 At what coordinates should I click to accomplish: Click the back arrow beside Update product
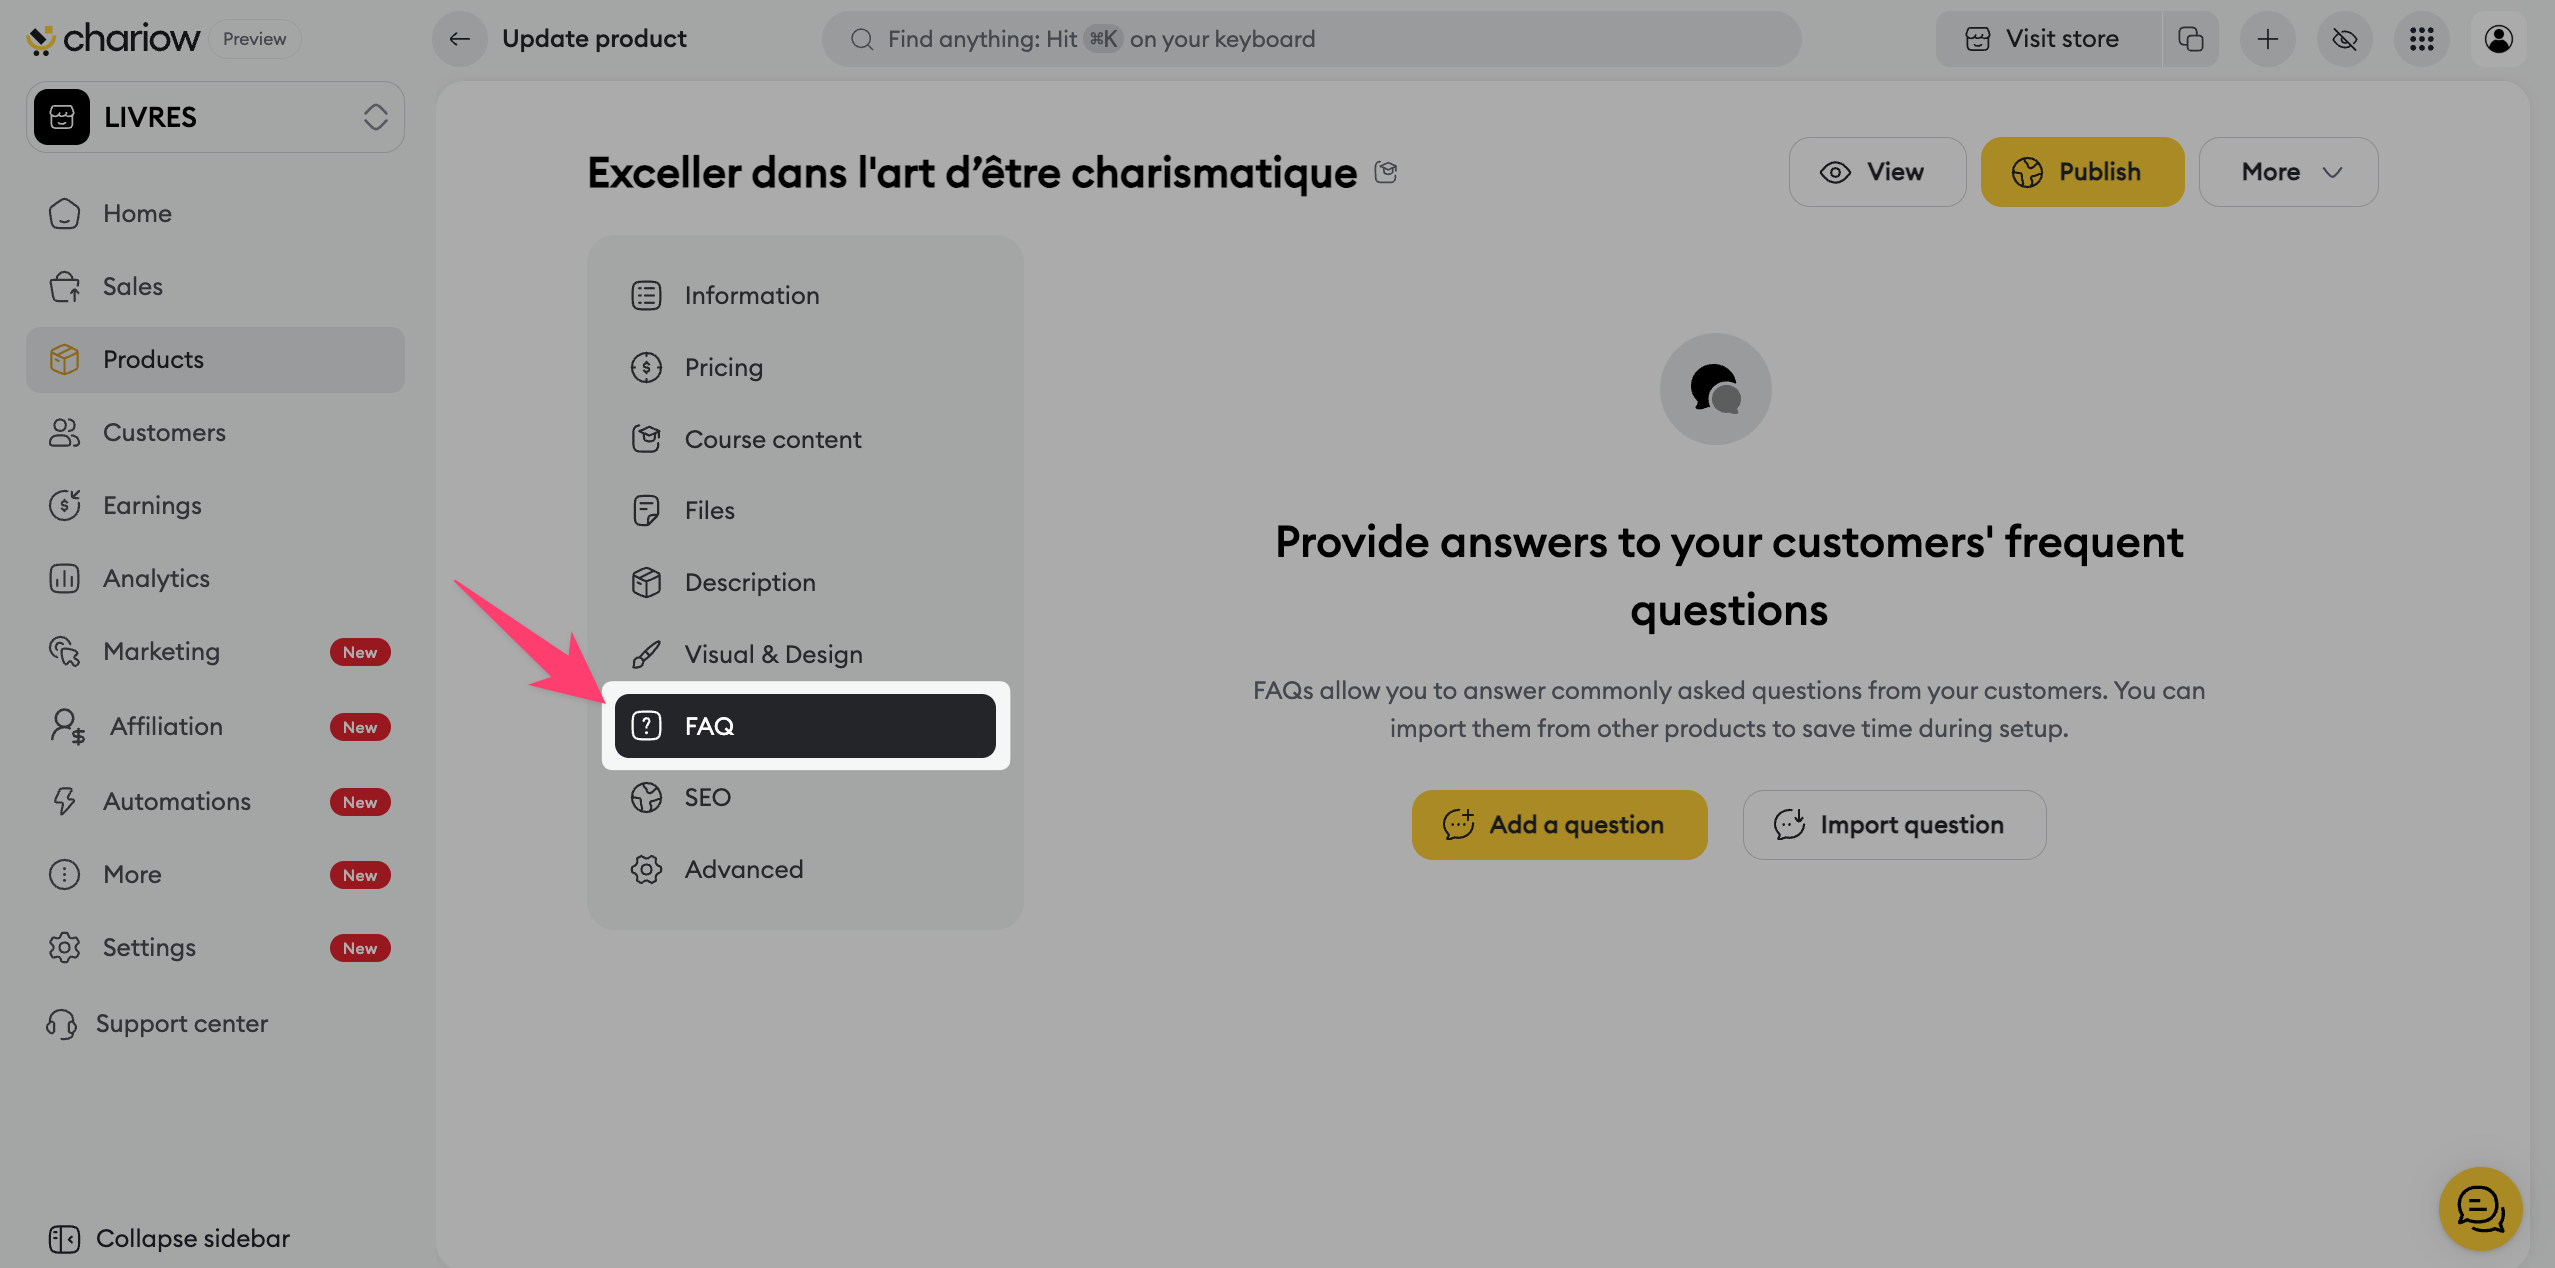tap(459, 39)
